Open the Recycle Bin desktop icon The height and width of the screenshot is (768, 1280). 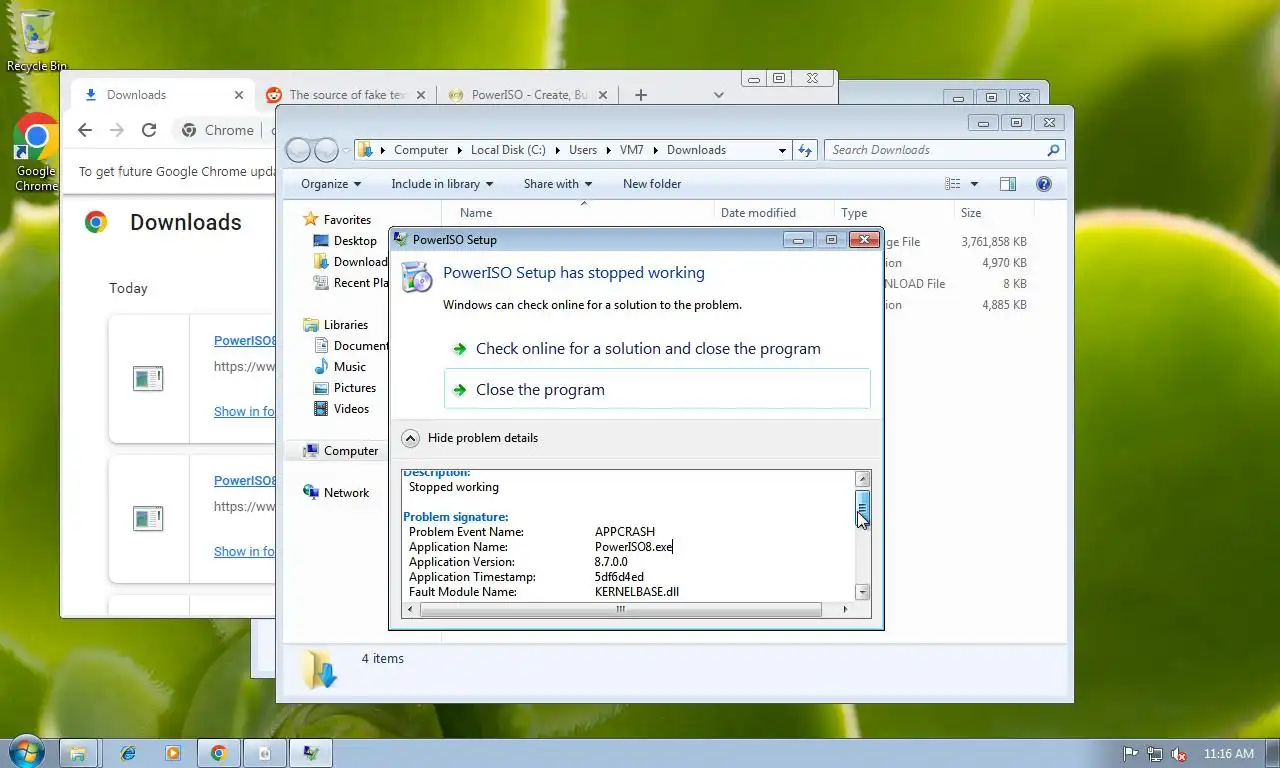[x=37, y=40]
